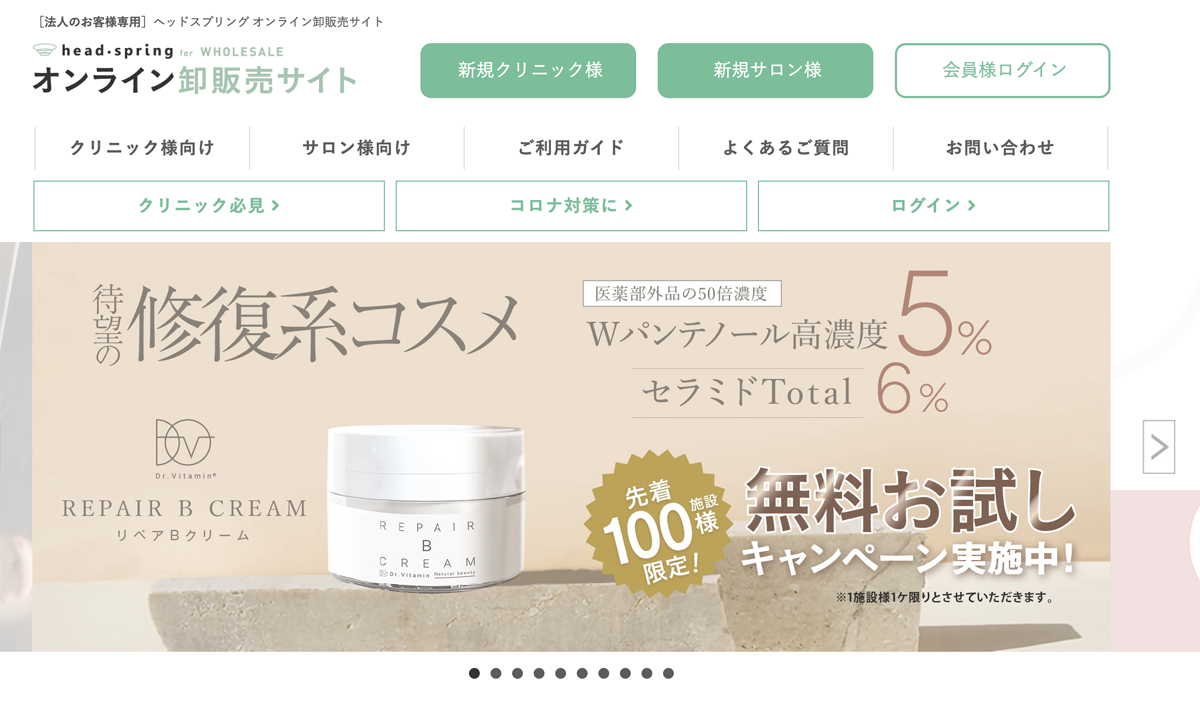Jump to the last carousel dot
The height and width of the screenshot is (717, 1200).
pos(668,673)
